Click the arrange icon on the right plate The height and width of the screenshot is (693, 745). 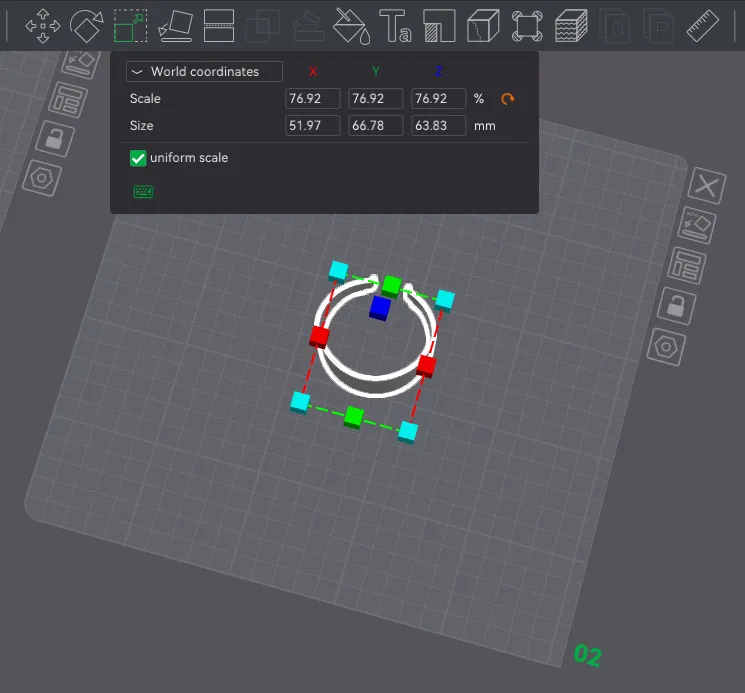(688, 266)
